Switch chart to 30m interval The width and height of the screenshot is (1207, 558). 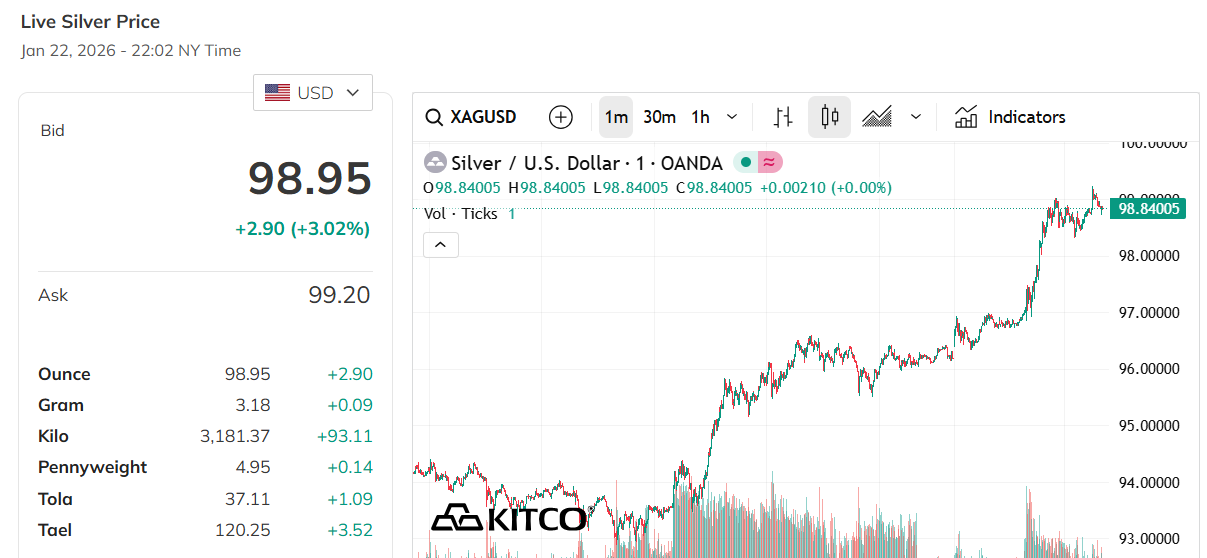pyautogui.click(x=659, y=117)
